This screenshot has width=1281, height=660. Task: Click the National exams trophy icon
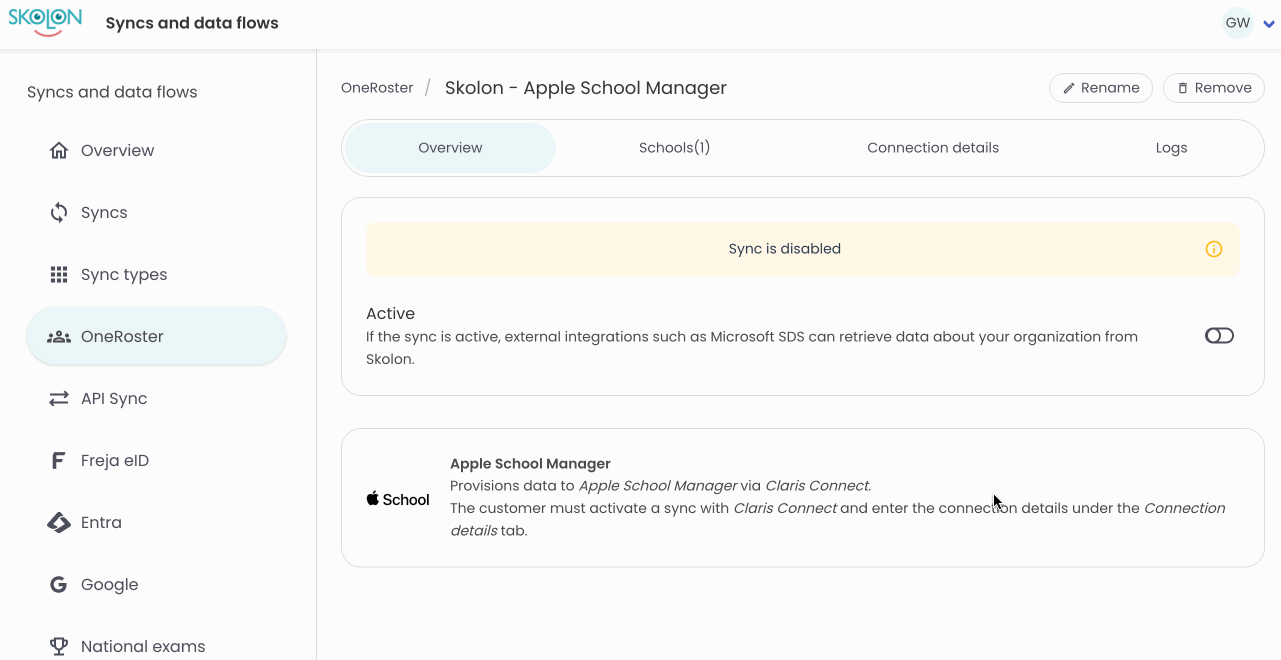click(x=59, y=646)
